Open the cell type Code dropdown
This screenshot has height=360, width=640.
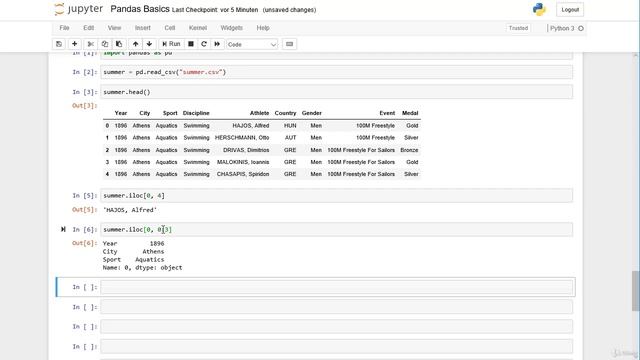click(252, 44)
